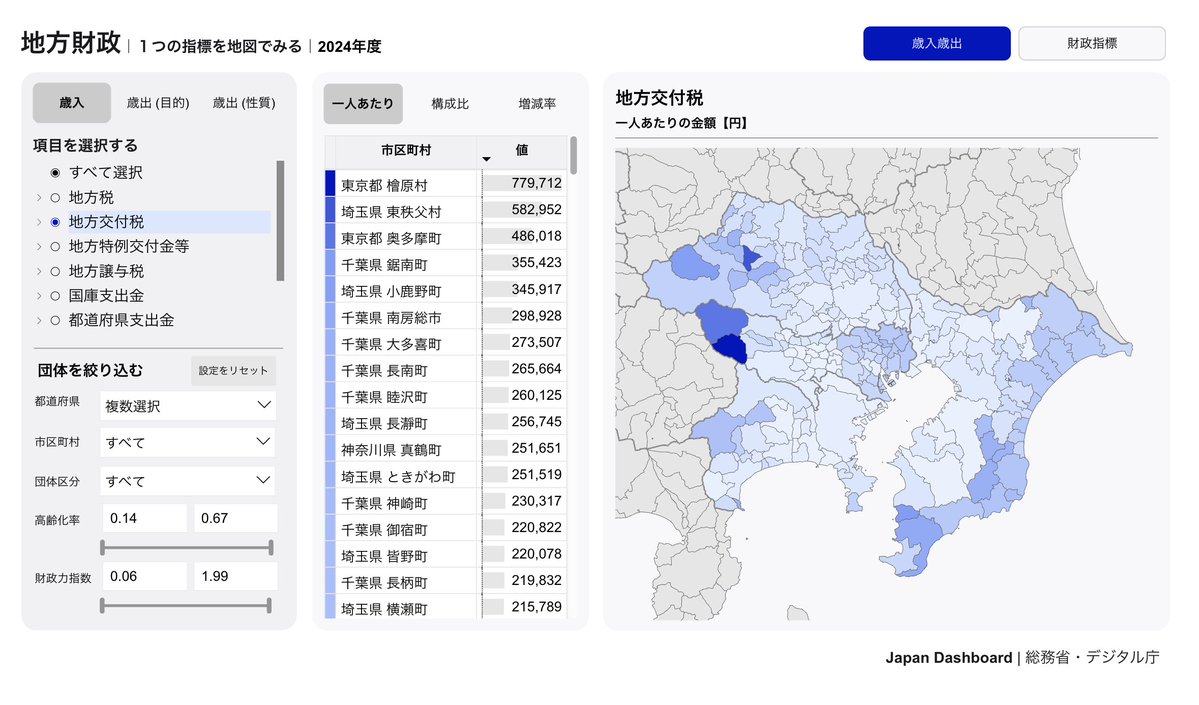Open the 市区町村 filter dropdown

(x=188, y=442)
